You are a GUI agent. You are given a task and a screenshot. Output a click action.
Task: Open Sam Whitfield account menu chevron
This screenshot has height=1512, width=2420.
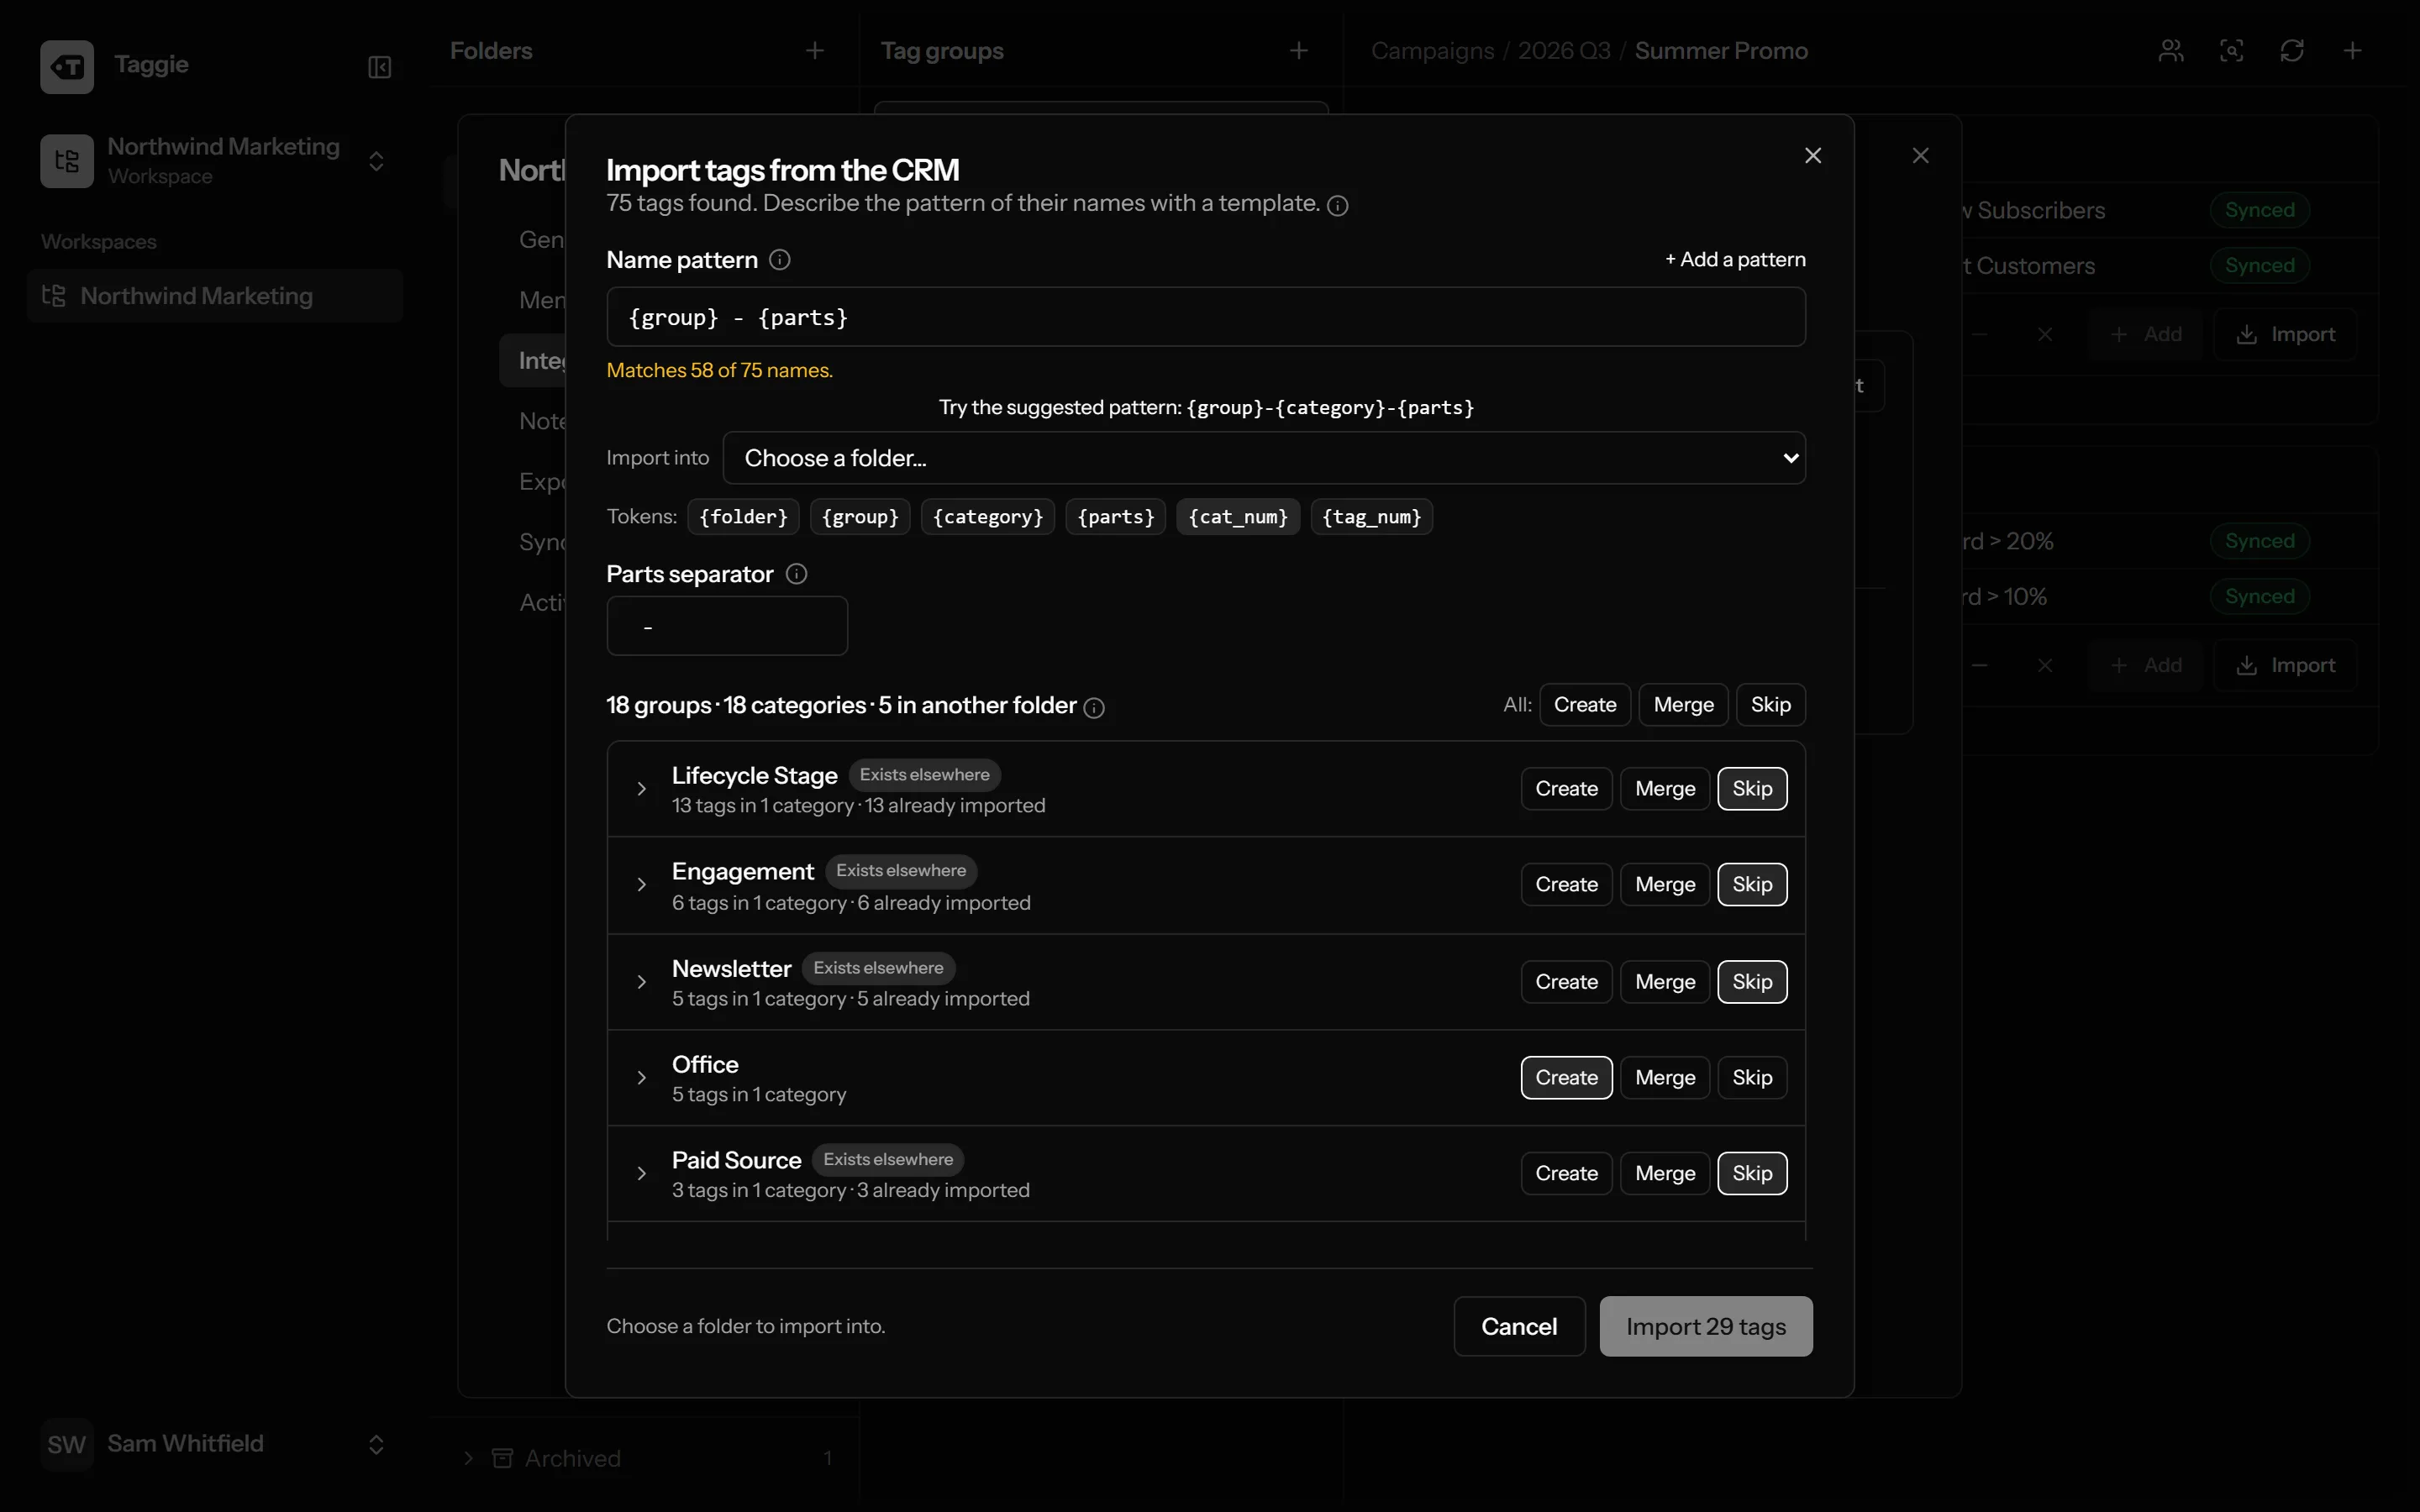pos(376,1444)
